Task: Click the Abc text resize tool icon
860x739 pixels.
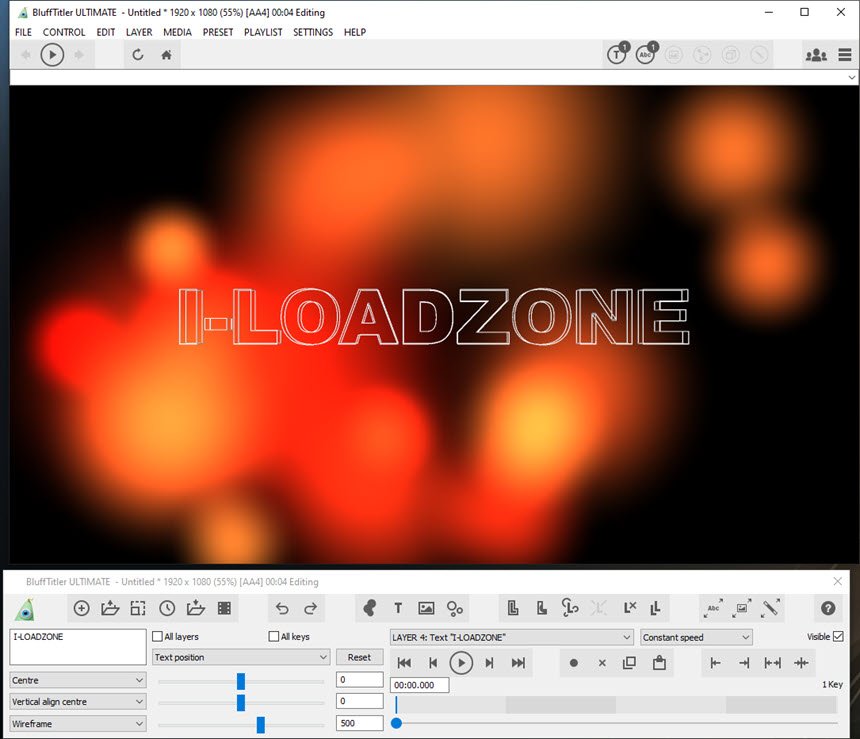Action: click(x=714, y=608)
